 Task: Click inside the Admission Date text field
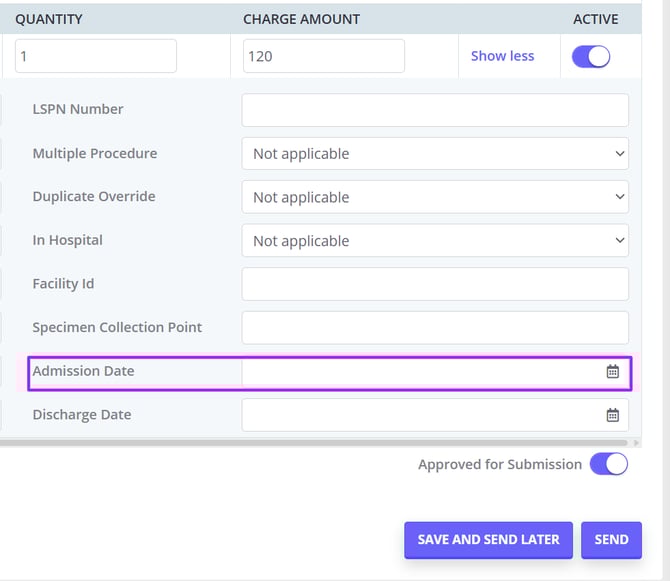point(420,372)
